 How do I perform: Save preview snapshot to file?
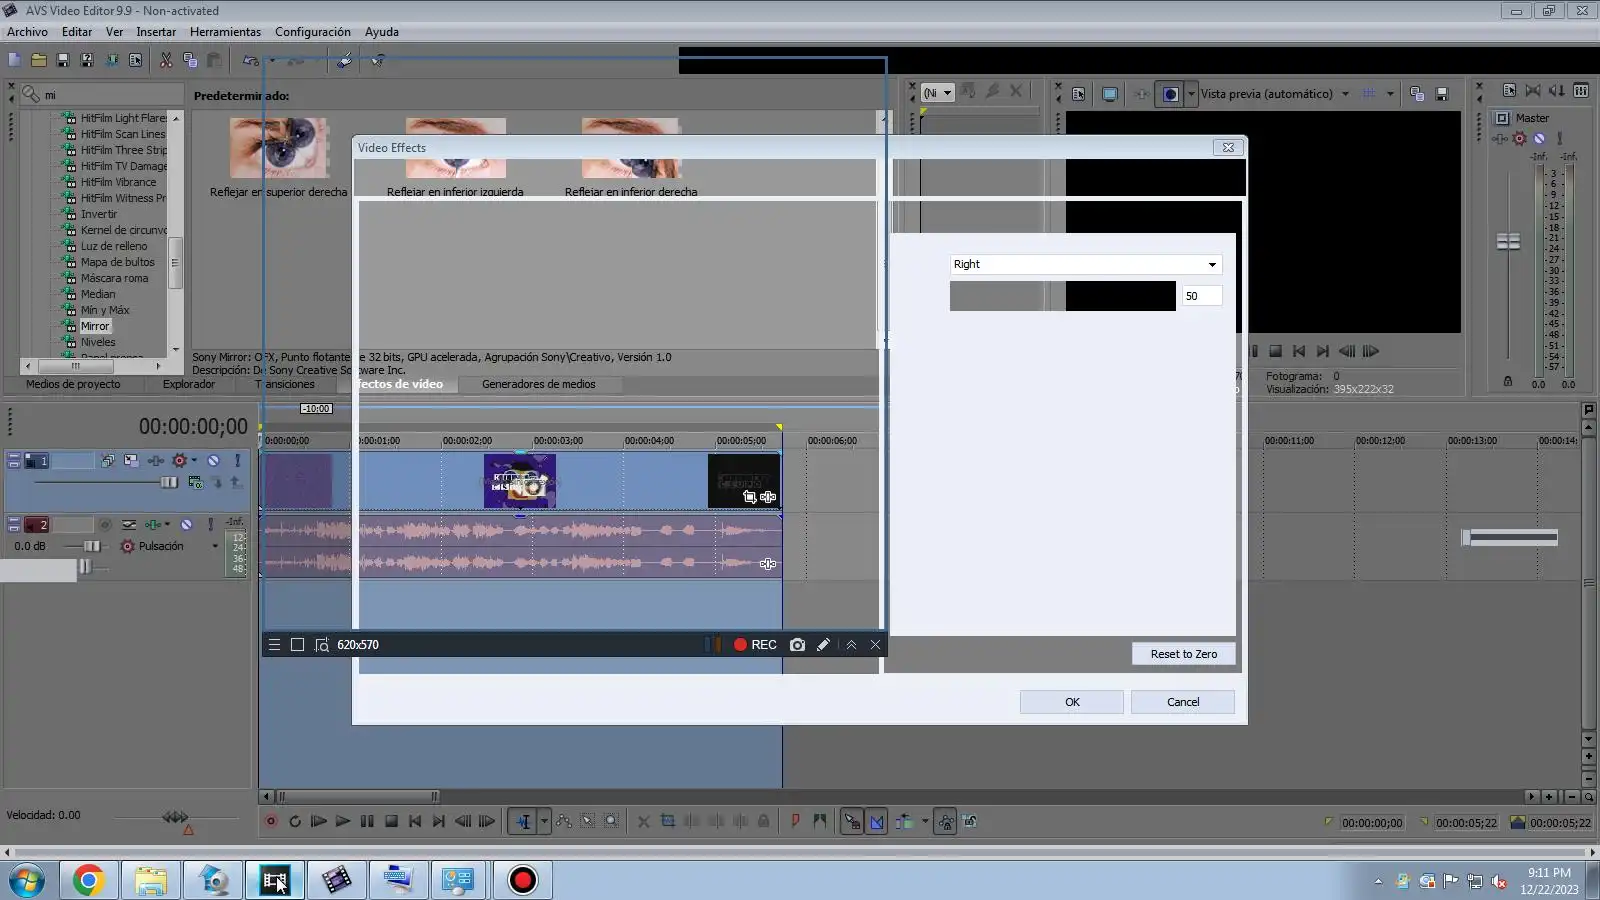point(1442,94)
